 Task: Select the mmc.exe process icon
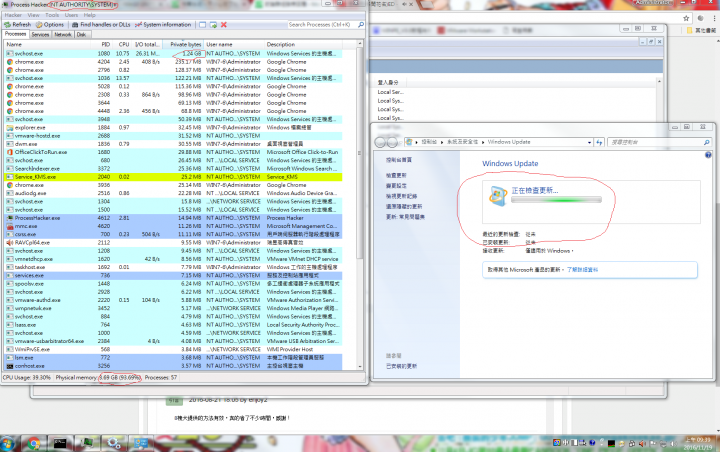[10, 226]
